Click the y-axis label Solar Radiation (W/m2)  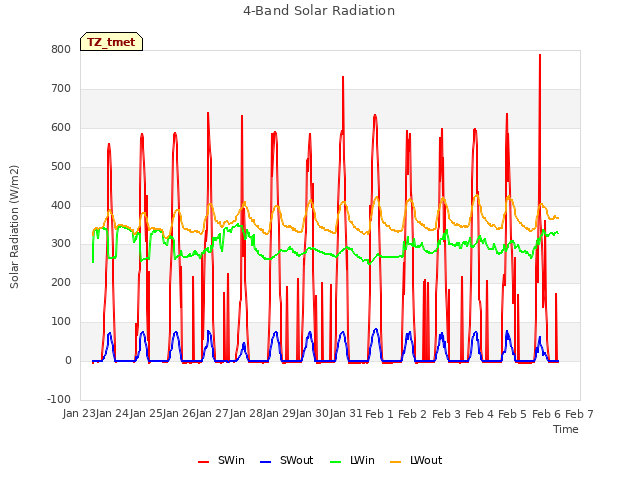coord(14,227)
